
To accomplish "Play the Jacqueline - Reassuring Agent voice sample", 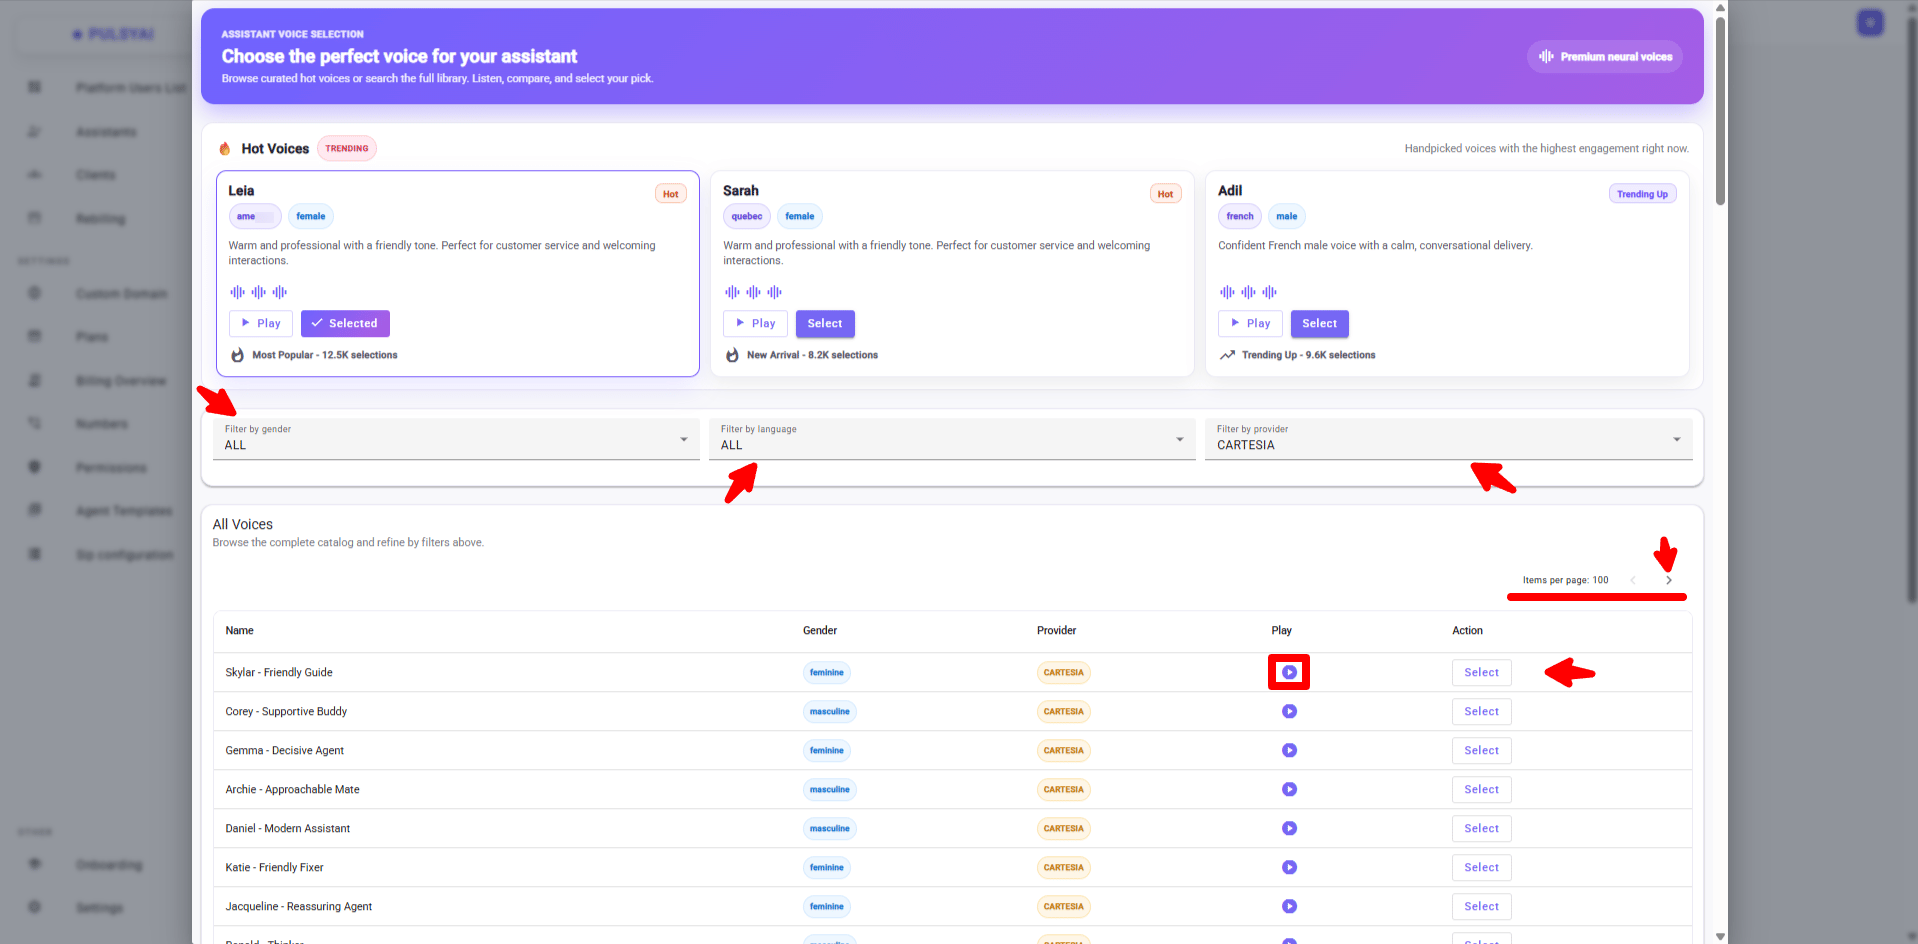I will pyautogui.click(x=1289, y=906).
